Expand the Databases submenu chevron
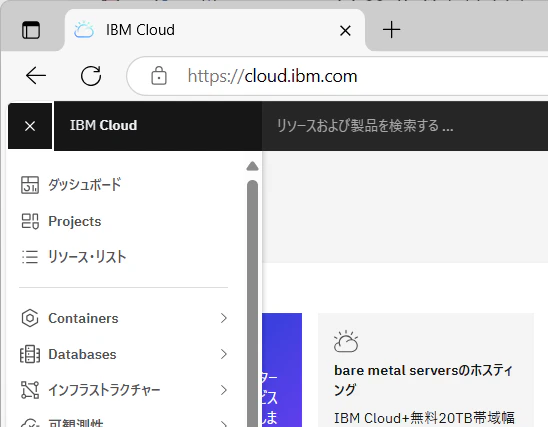This screenshot has height=427, width=548. [224, 354]
